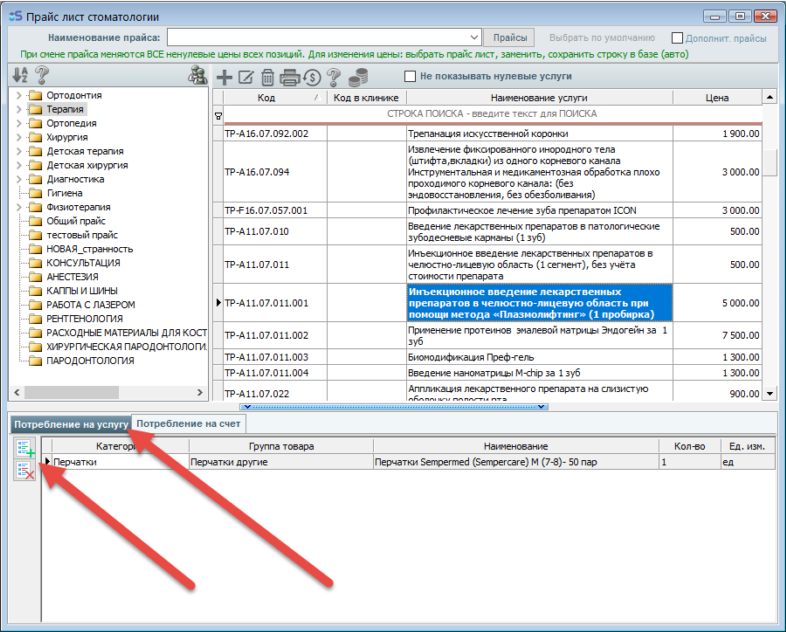Click the dollar price change icon
This screenshot has width=786, height=632.
point(312,77)
